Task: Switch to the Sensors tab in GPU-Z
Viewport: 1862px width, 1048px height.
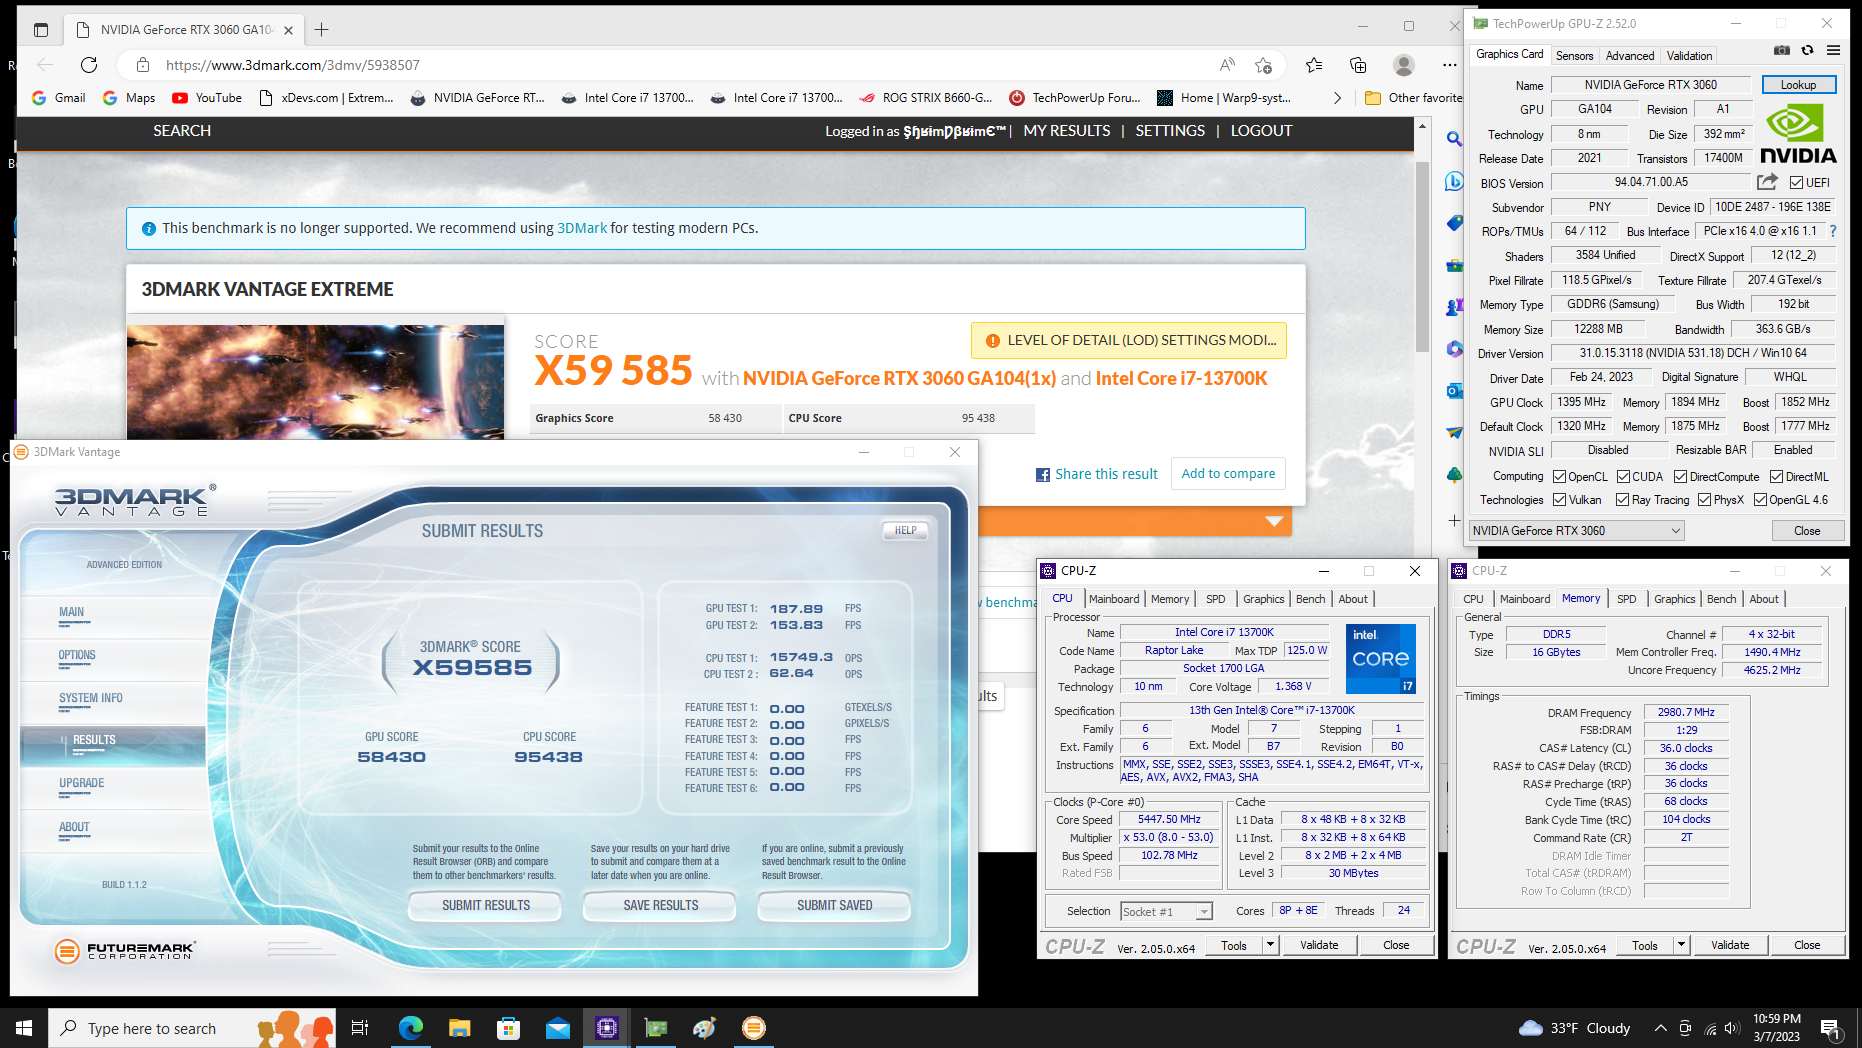Action: coord(1574,56)
